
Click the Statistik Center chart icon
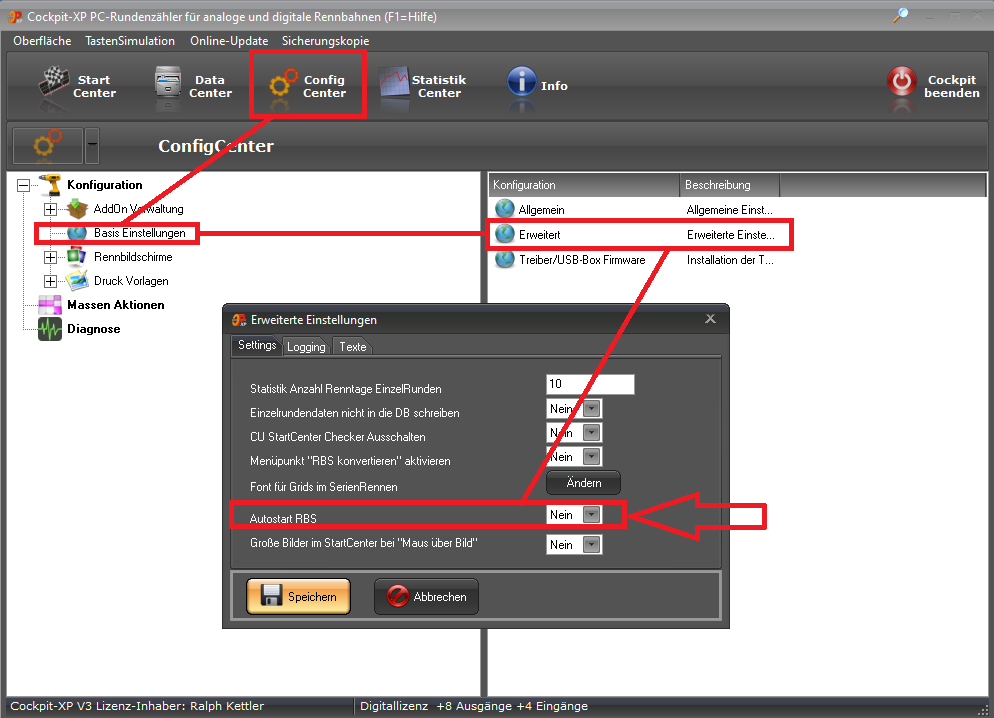coord(395,86)
